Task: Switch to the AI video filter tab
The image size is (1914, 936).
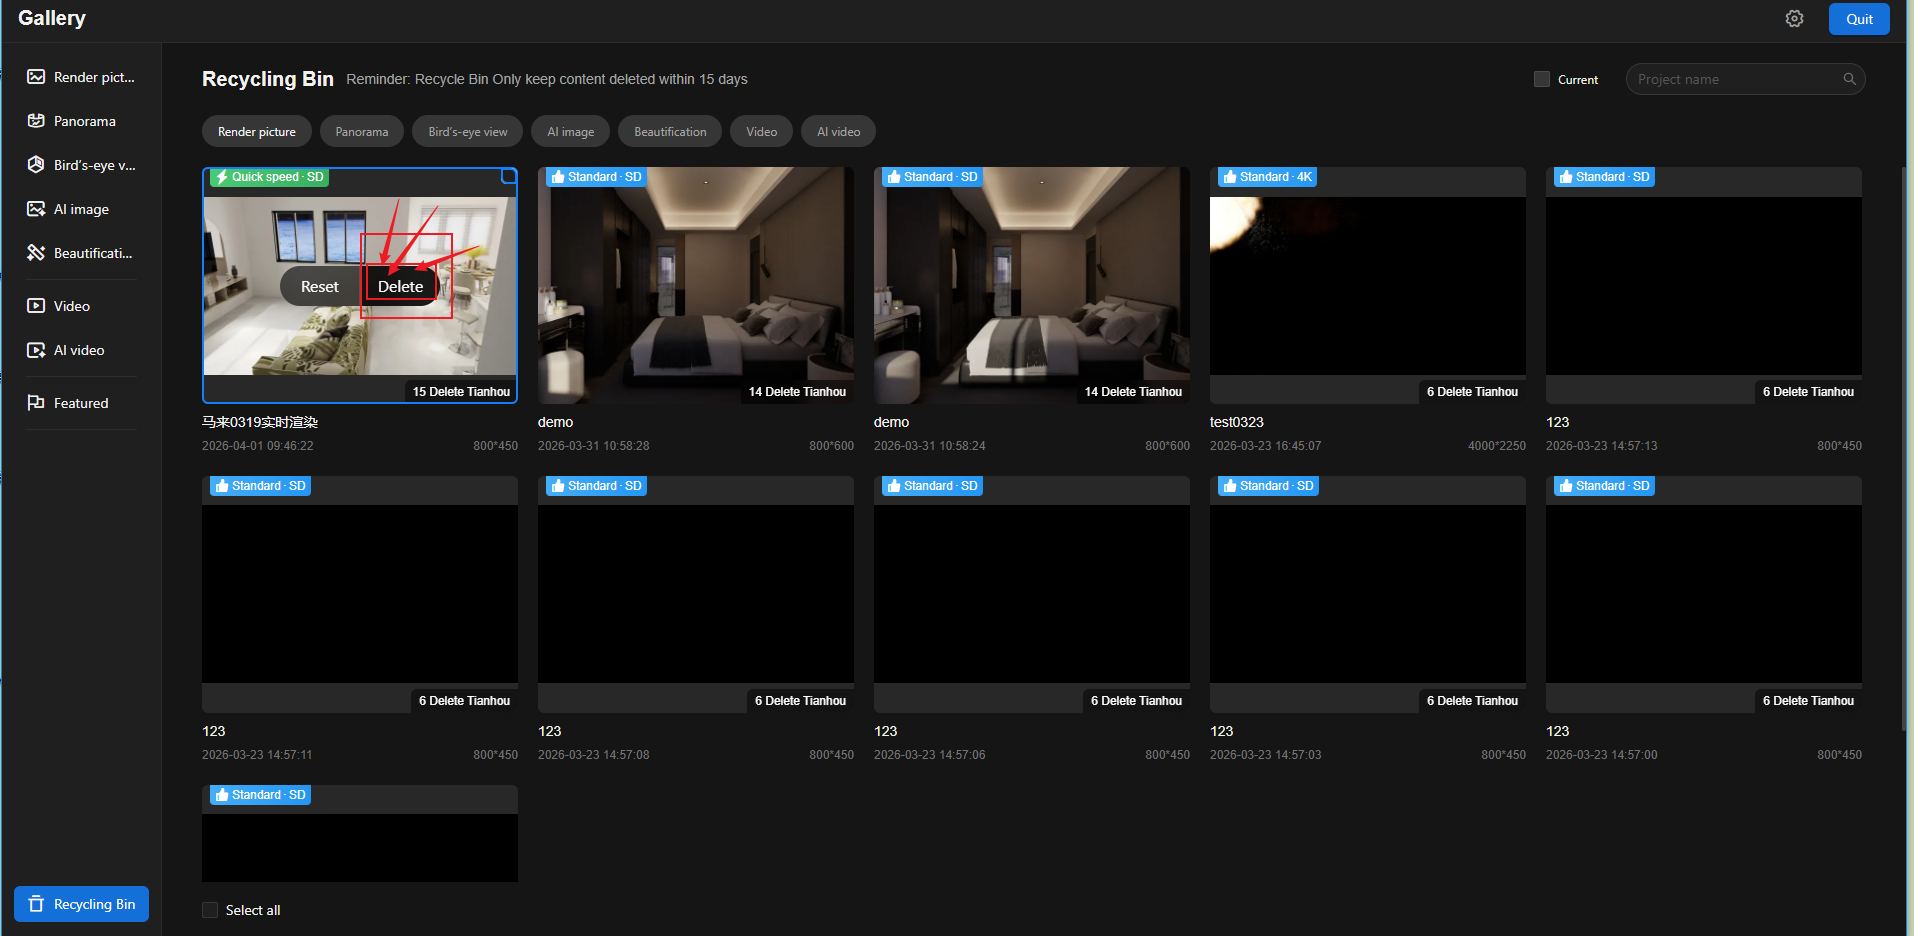Action: [x=838, y=132]
